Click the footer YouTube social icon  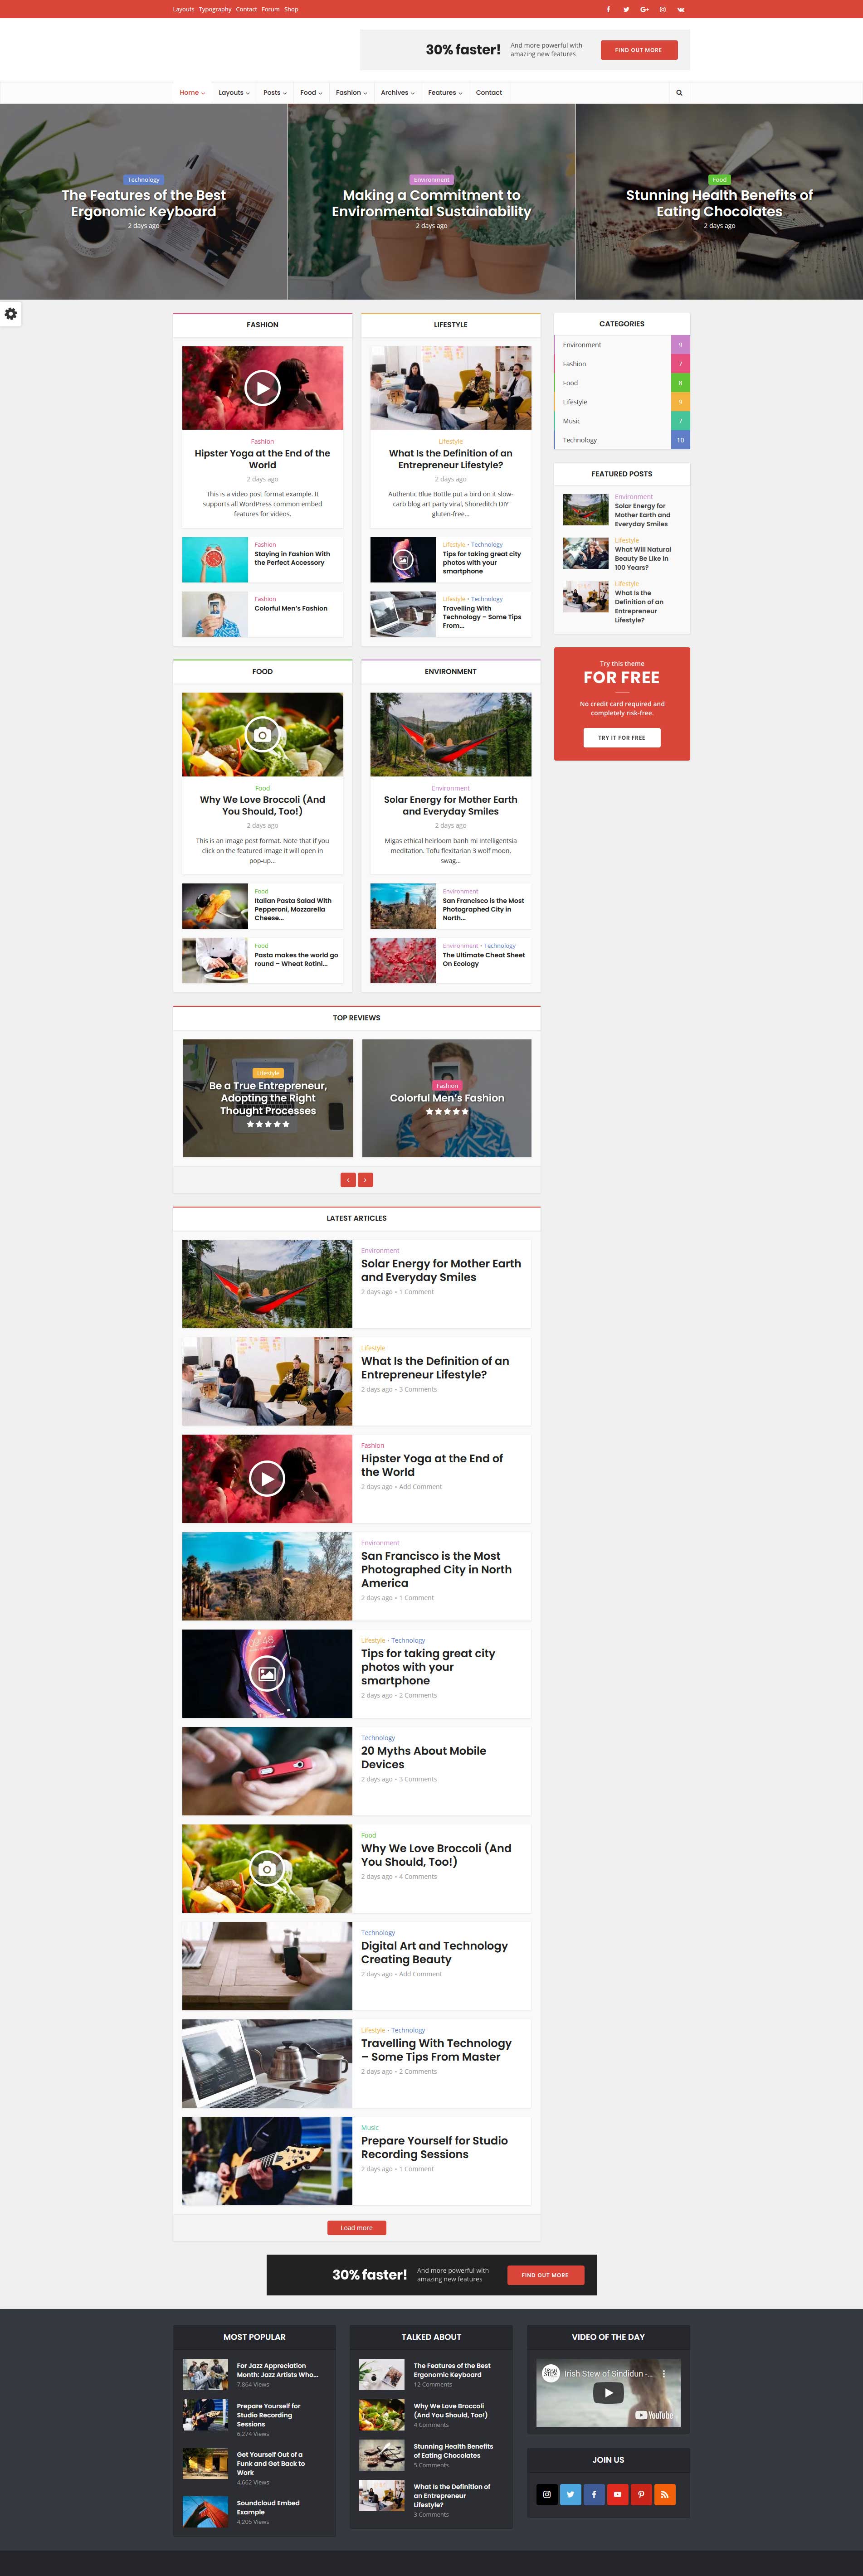[x=618, y=2494]
